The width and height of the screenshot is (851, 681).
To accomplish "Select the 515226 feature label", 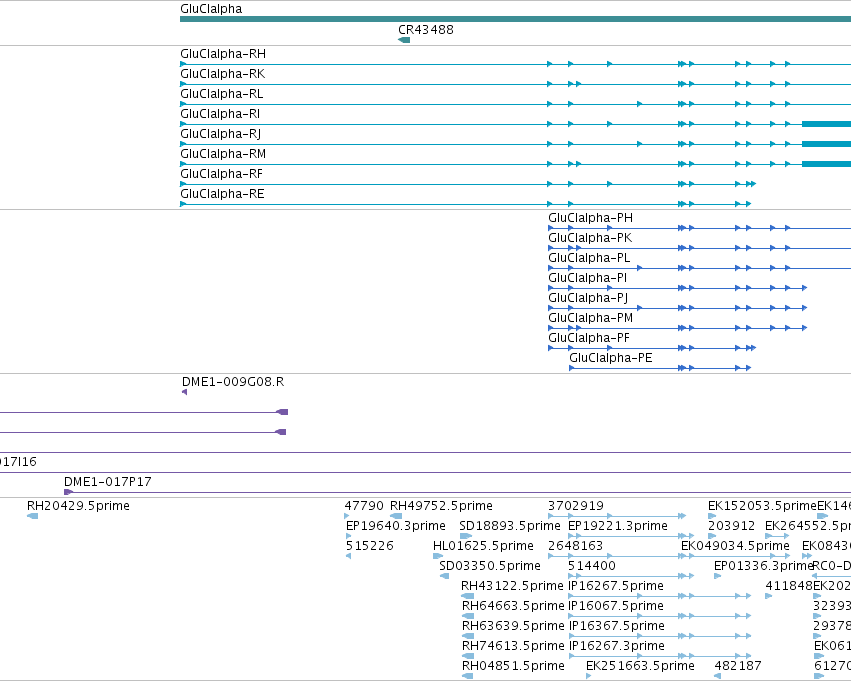I will tap(370, 546).
